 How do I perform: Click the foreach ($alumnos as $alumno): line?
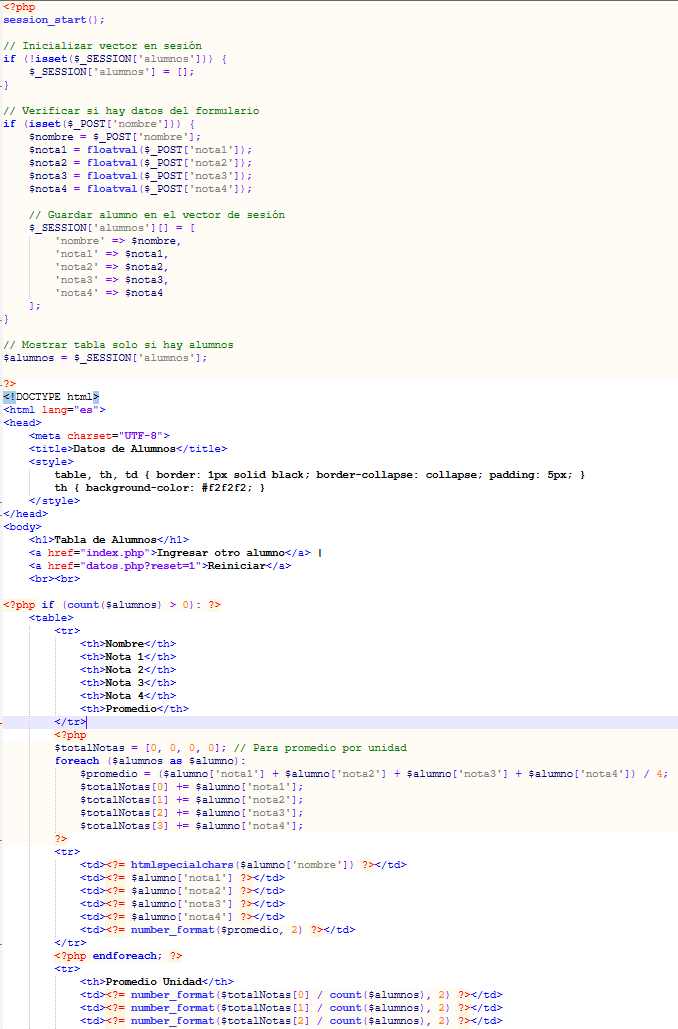pyautogui.click(x=150, y=761)
